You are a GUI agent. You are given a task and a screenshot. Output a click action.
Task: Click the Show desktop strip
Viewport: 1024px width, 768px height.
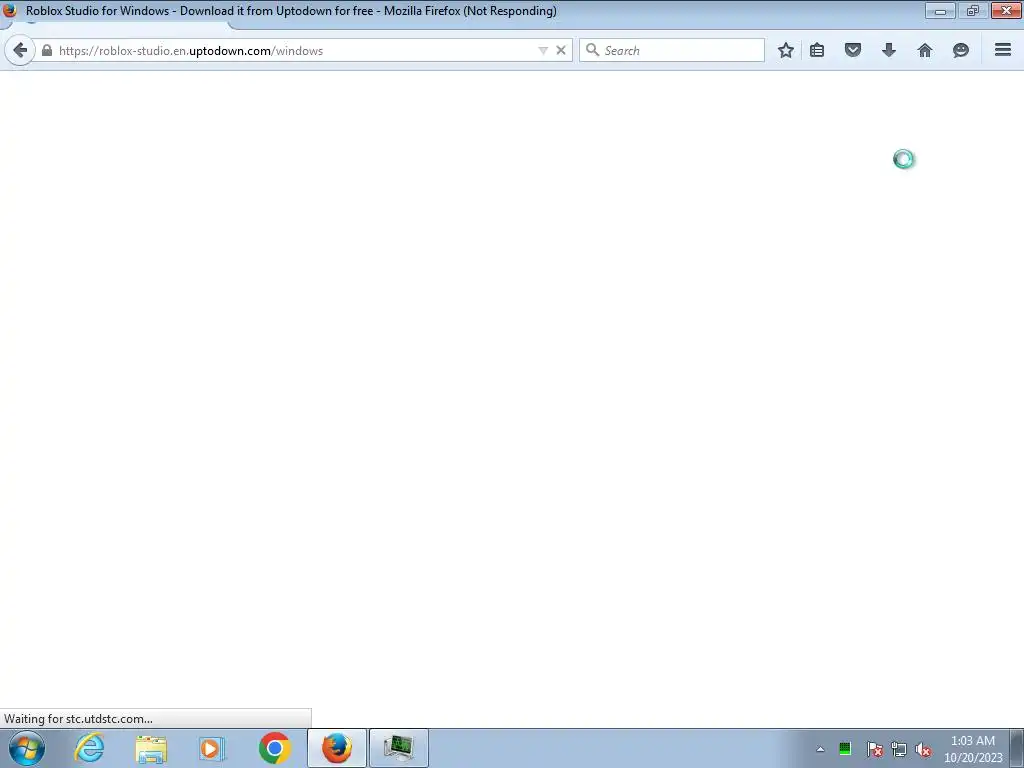tap(1017, 748)
